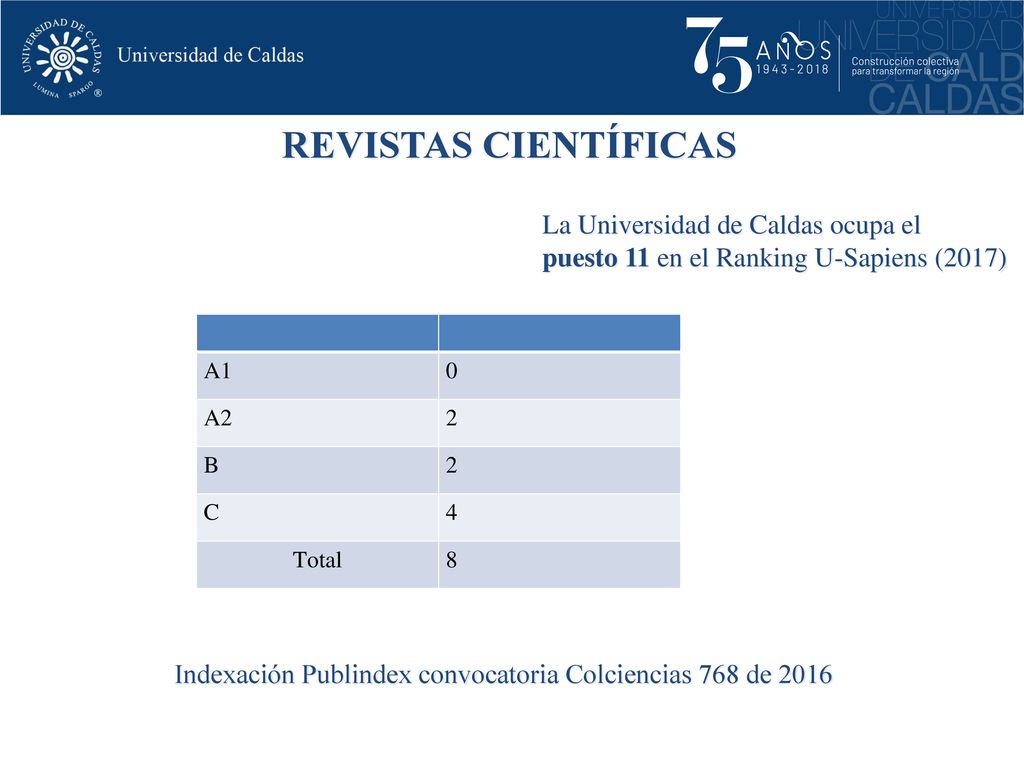Click the 'Indexación Publindex convocatoria Colciencias' footer
Screen dimensions: 1024x769
point(504,674)
